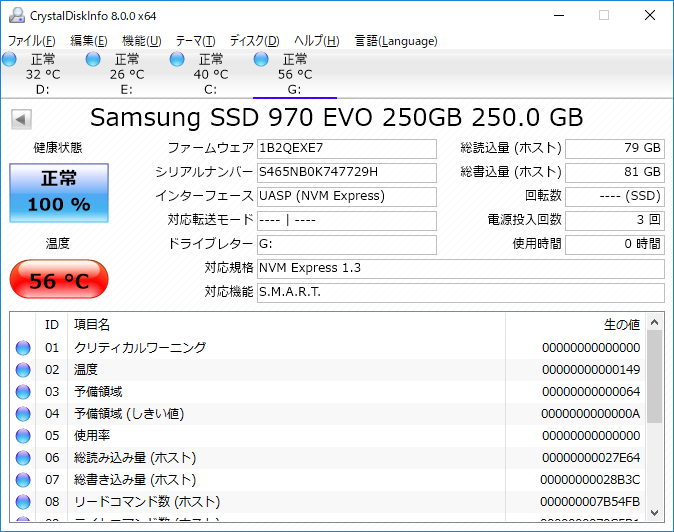This screenshot has height=532, width=674.
Task: Click the blue status orb for drive C:
Action: click(177, 59)
